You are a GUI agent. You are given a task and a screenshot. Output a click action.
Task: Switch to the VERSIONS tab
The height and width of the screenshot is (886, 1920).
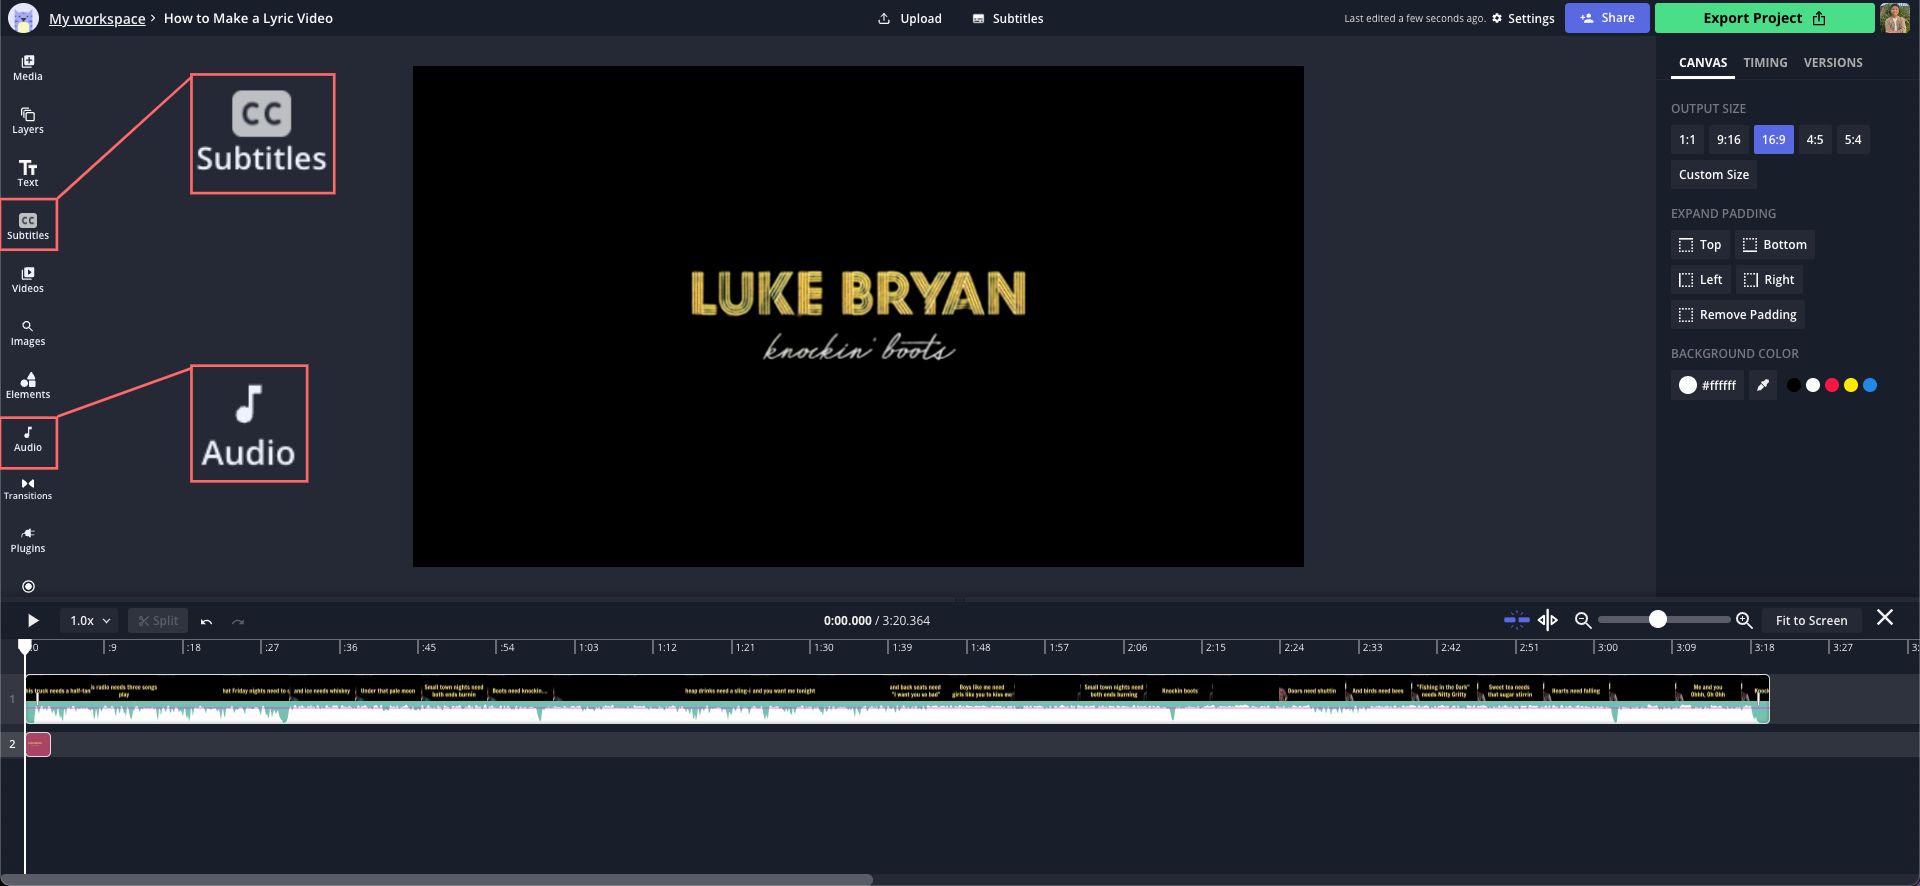1832,63
